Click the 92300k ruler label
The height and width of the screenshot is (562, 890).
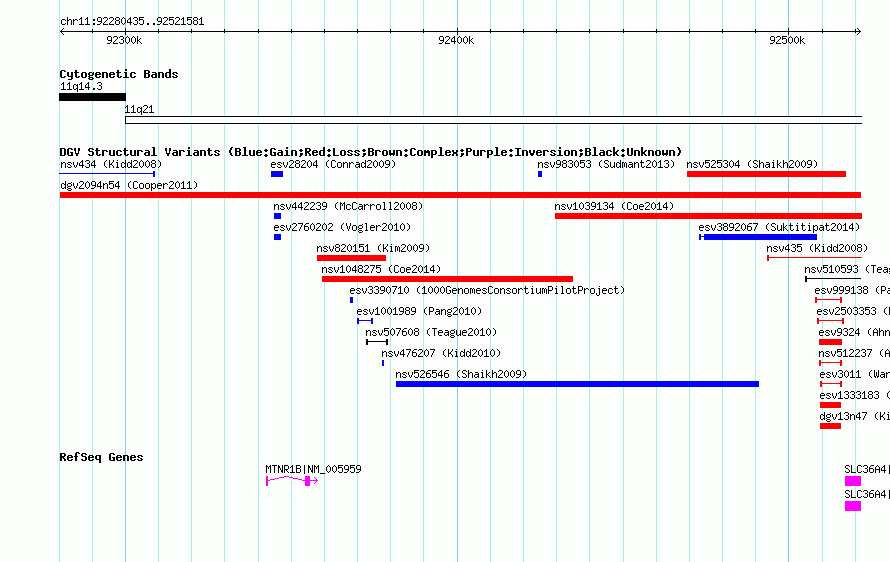click(x=124, y=40)
